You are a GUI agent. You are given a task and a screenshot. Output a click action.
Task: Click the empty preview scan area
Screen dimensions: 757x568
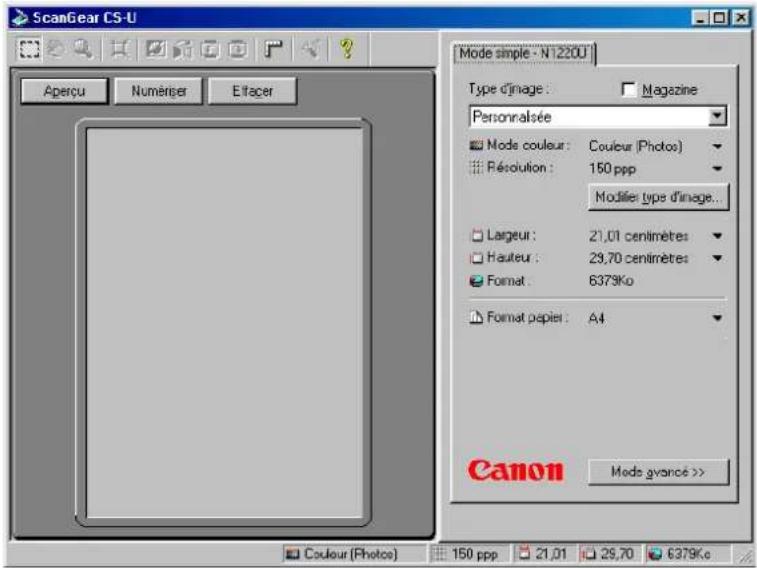pos(224,323)
